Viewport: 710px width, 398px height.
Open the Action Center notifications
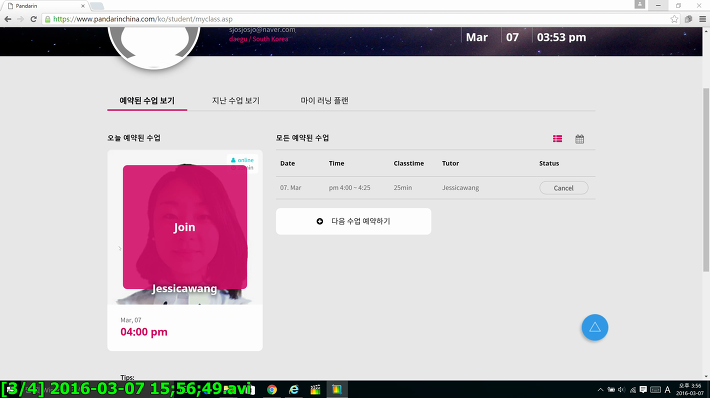tap(643, 389)
